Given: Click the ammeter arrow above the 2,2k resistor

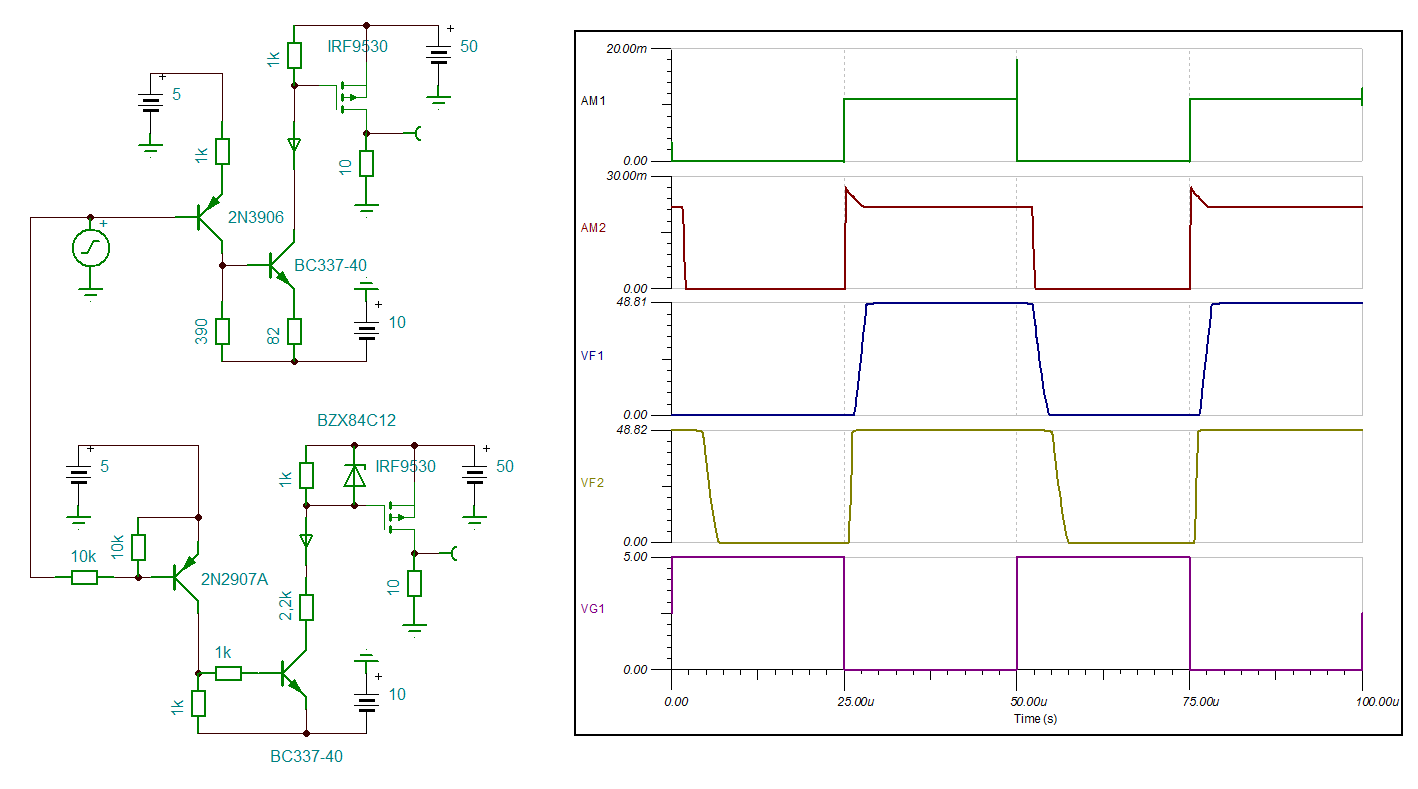Looking at the screenshot, I should pyautogui.click(x=307, y=541).
